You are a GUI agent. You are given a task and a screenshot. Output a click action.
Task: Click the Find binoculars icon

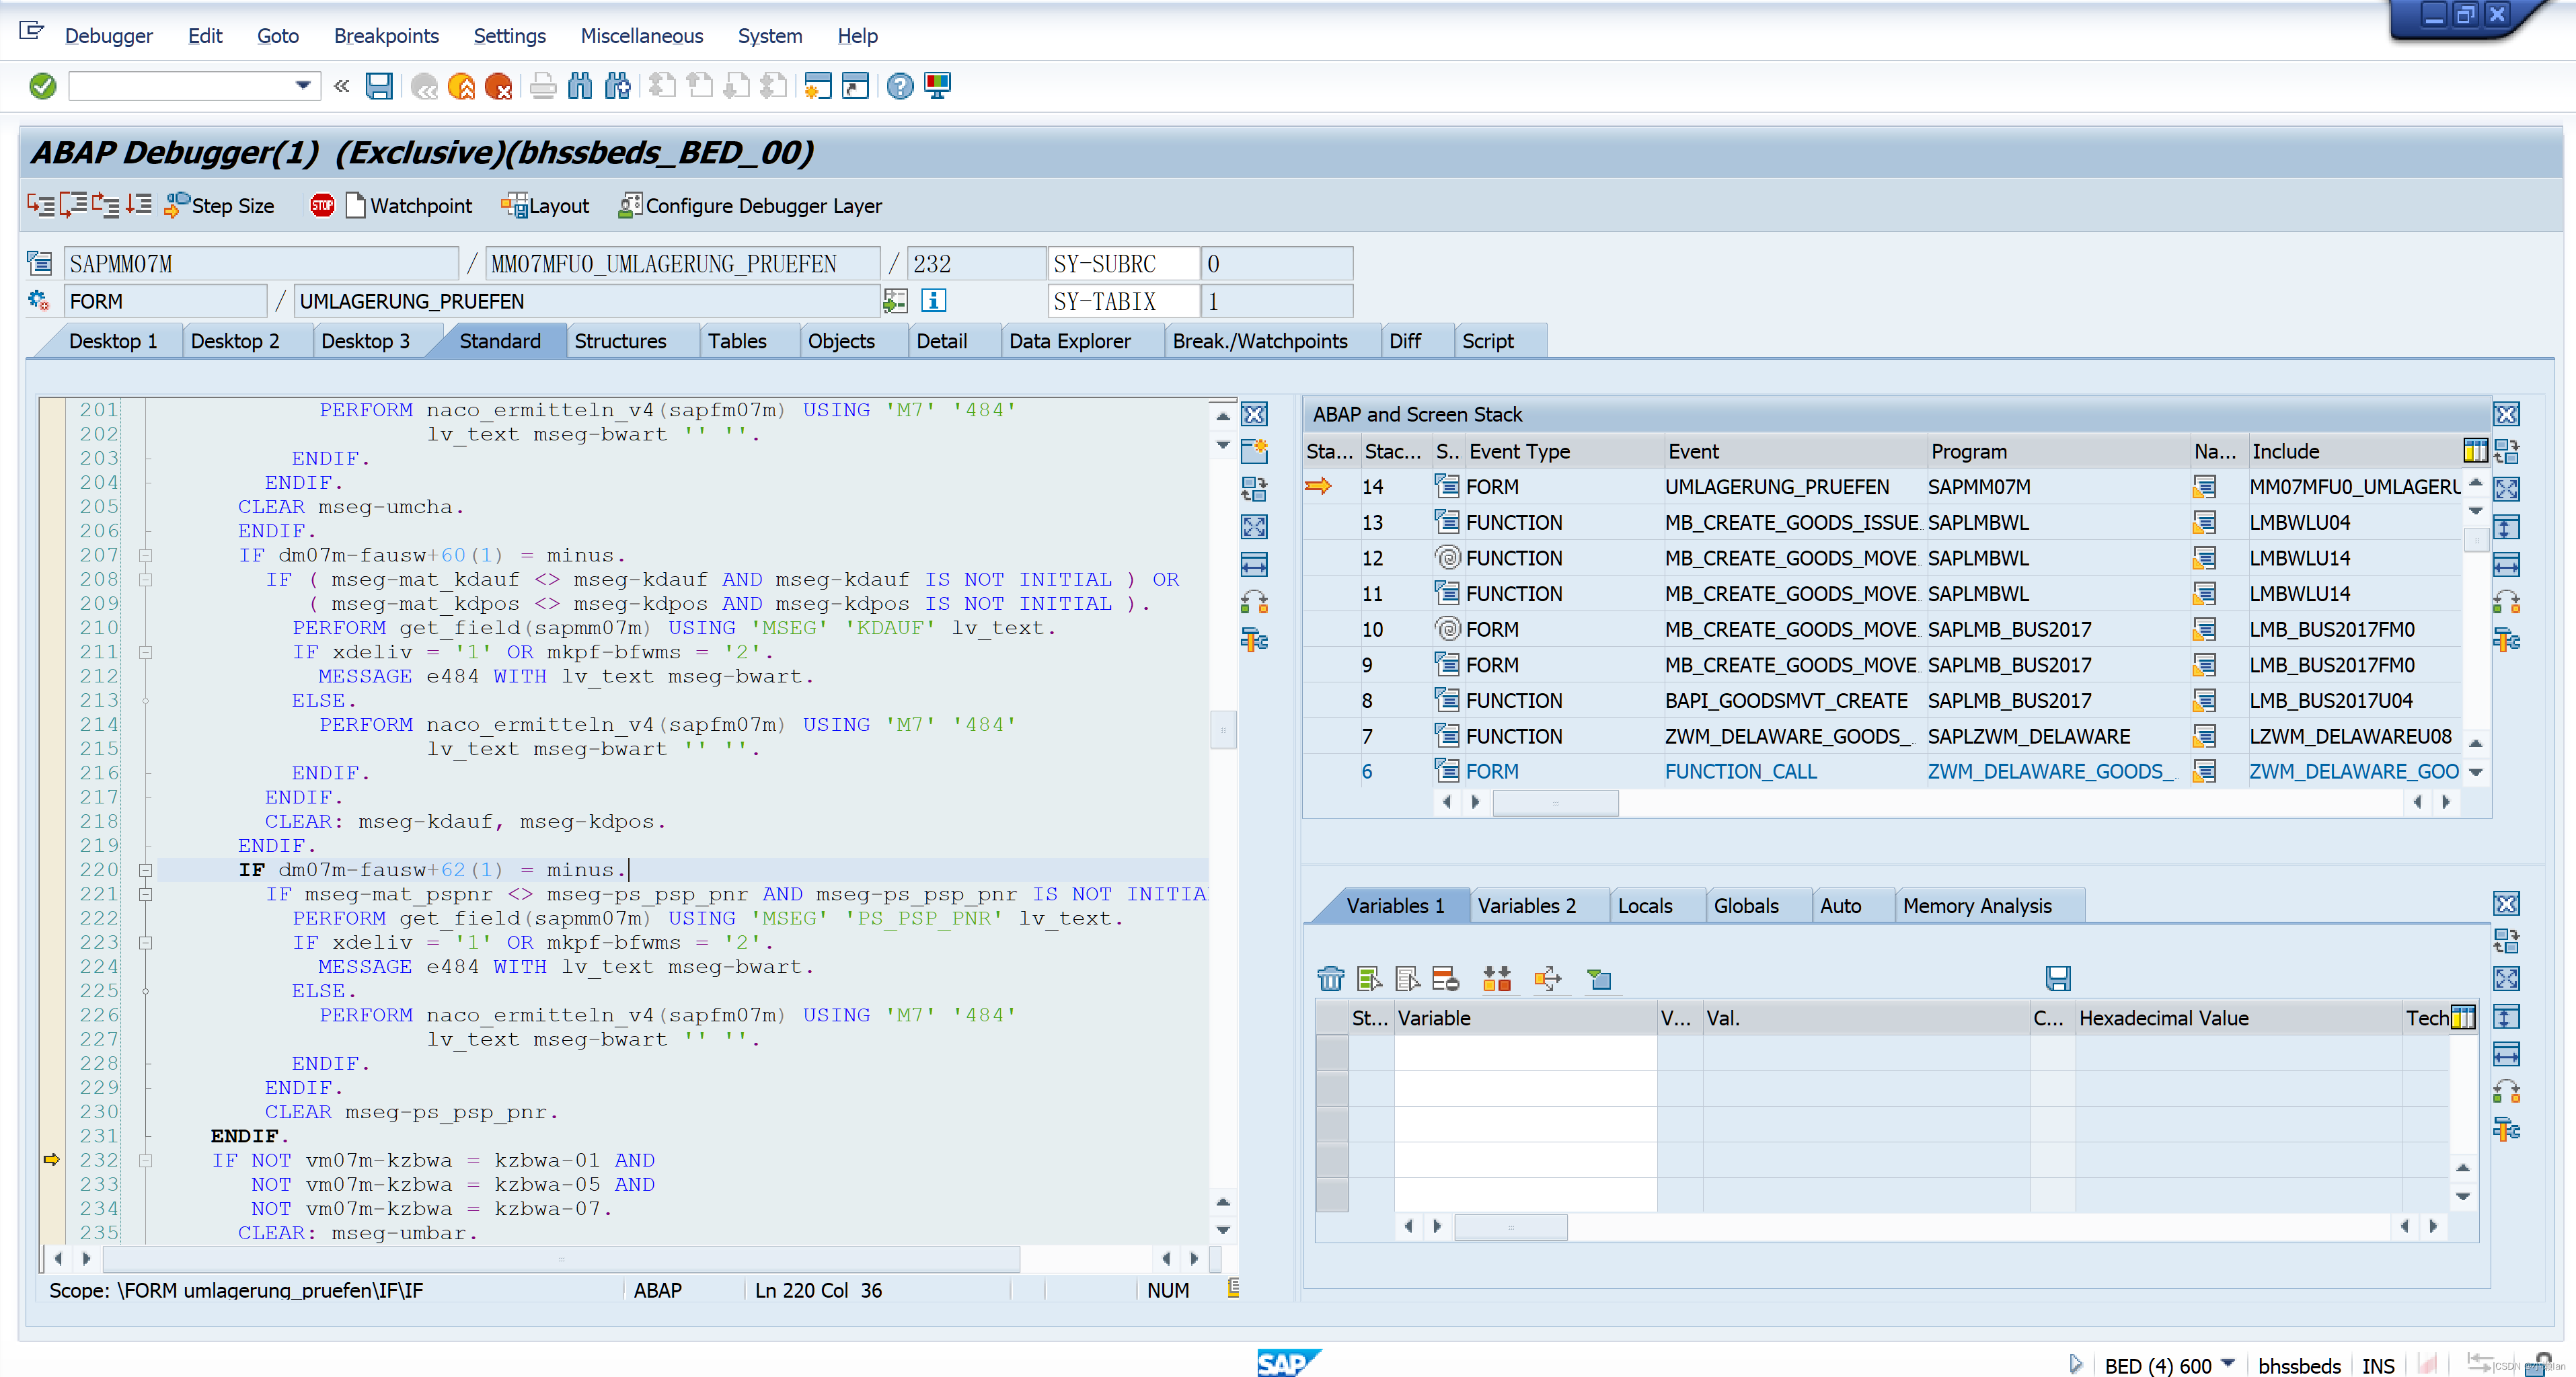point(580,86)
